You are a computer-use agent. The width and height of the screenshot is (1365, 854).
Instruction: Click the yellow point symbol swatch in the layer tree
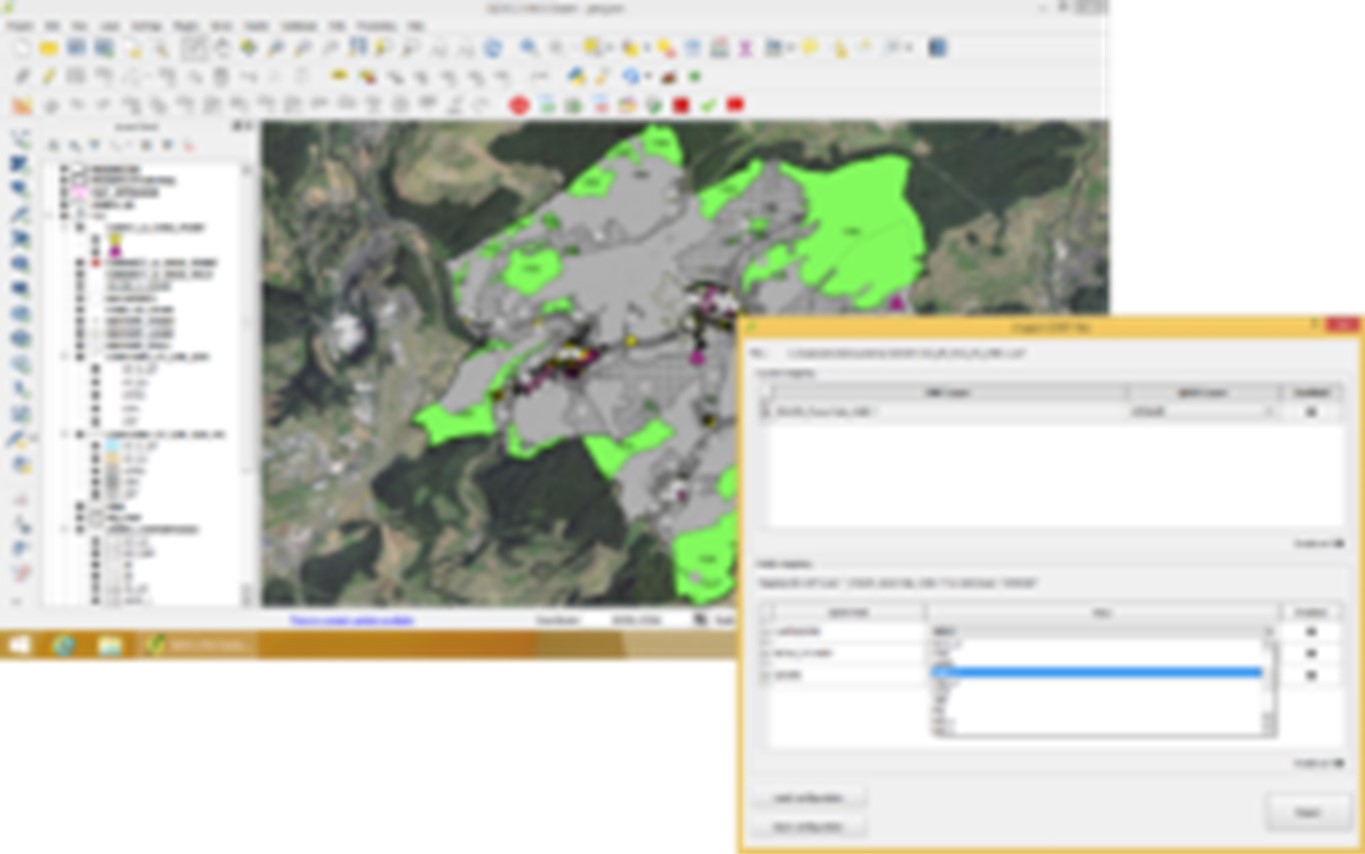[x=115, y=239]
